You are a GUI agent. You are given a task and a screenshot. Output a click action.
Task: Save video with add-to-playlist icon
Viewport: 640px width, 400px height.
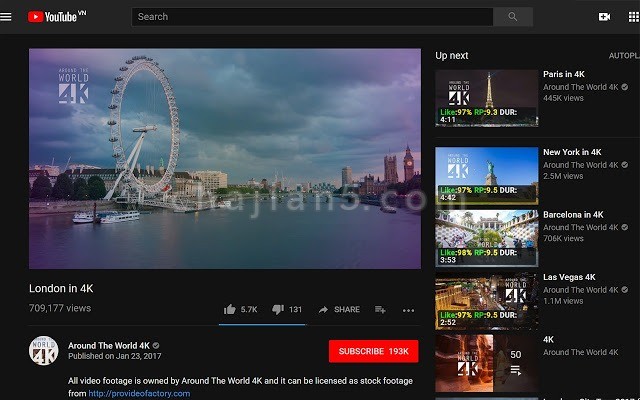(x=380, y=310)
